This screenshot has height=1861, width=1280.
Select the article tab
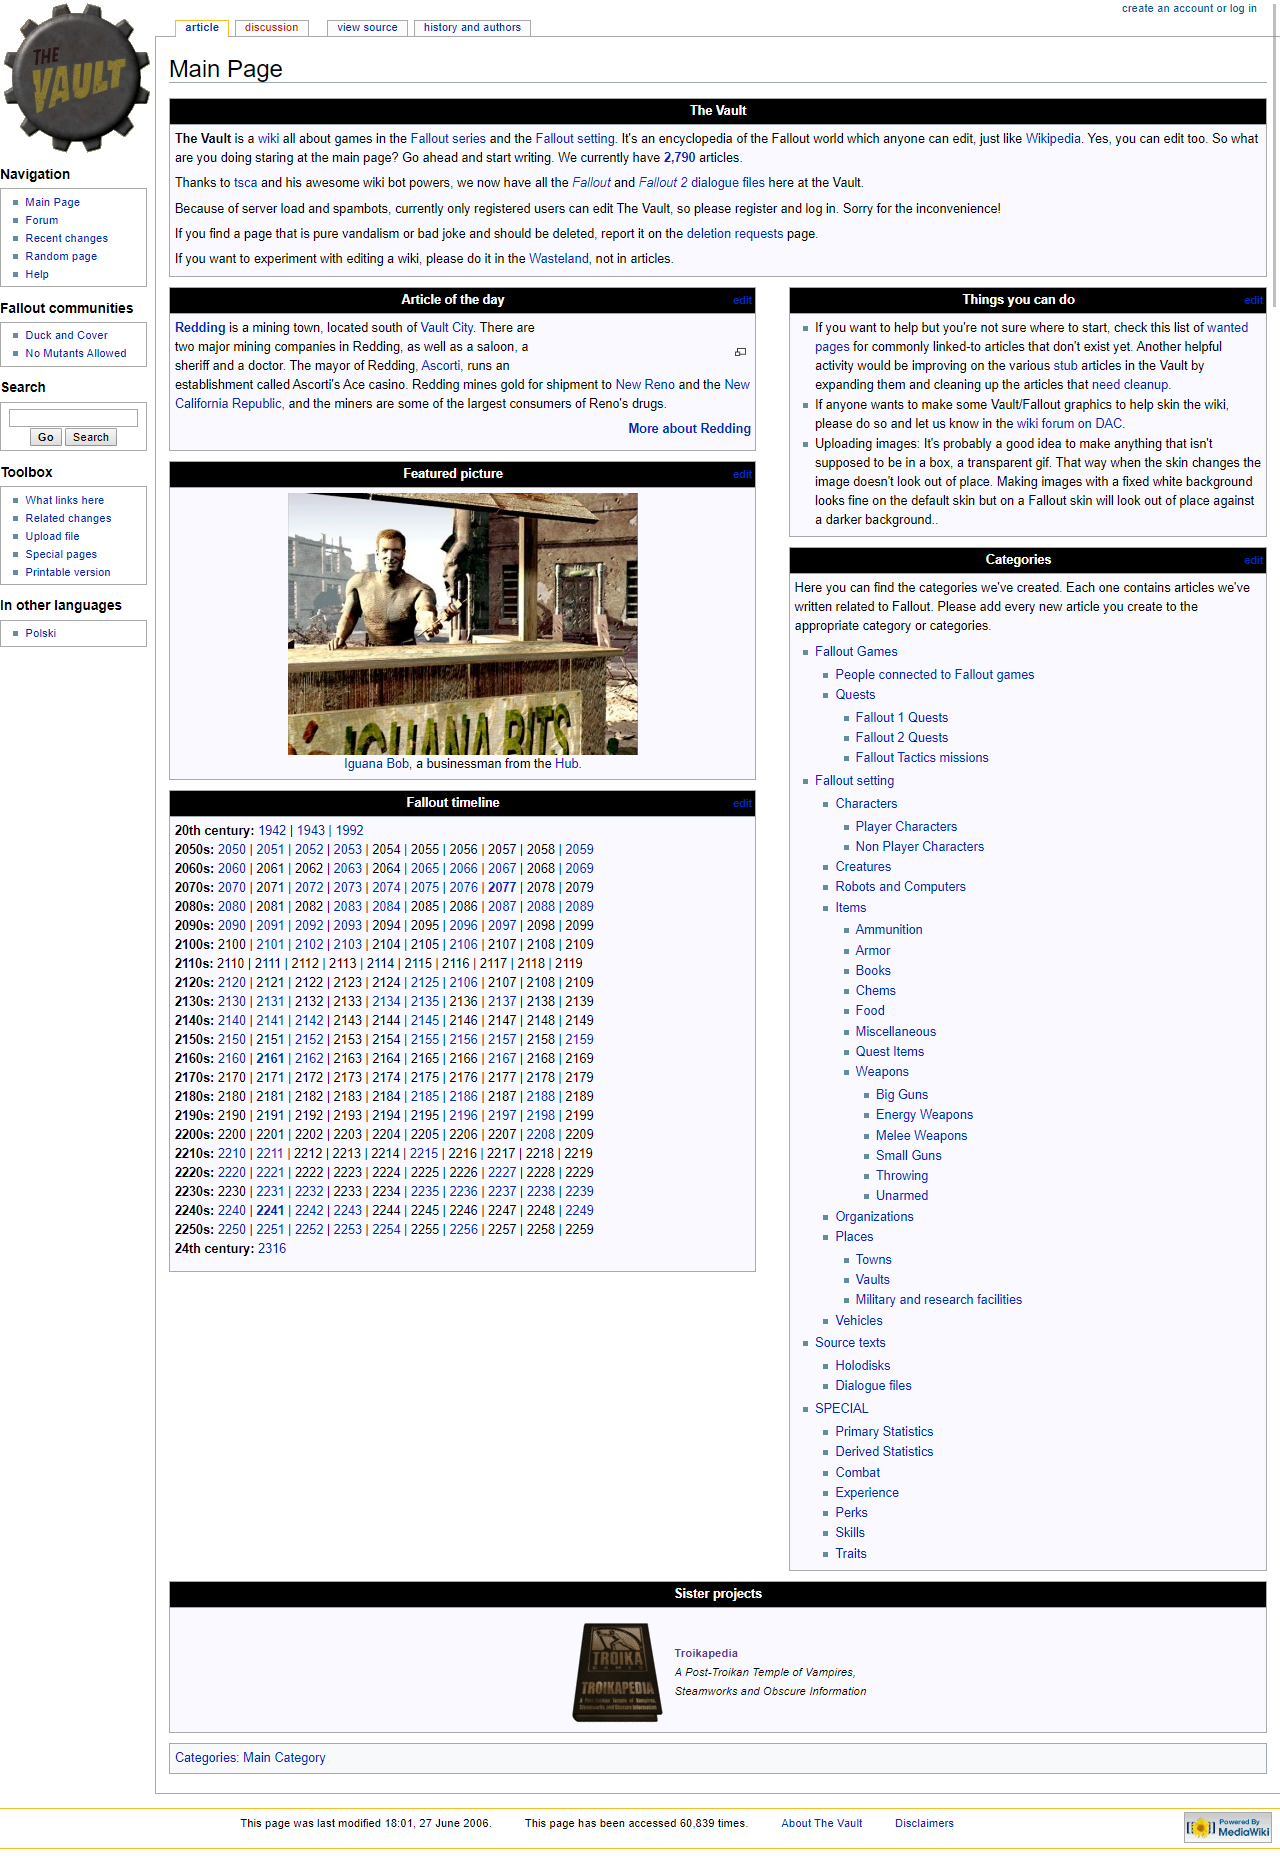point(202,28)
